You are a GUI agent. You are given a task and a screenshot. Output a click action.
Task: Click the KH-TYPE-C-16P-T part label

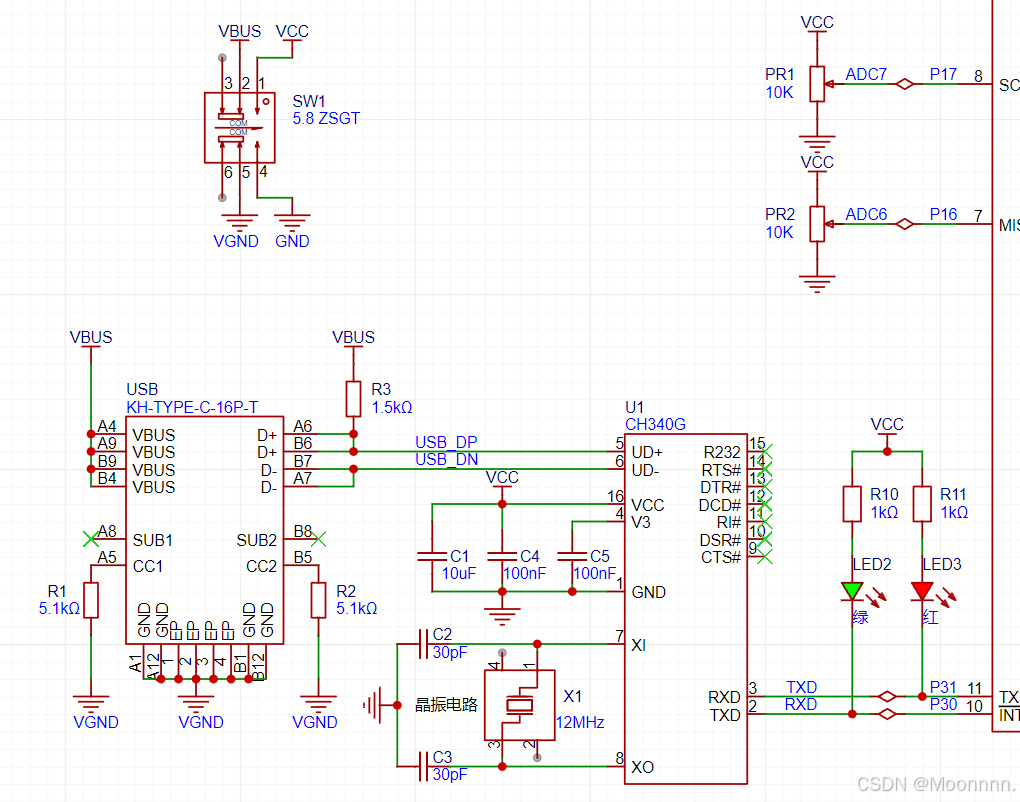[192, 408]
